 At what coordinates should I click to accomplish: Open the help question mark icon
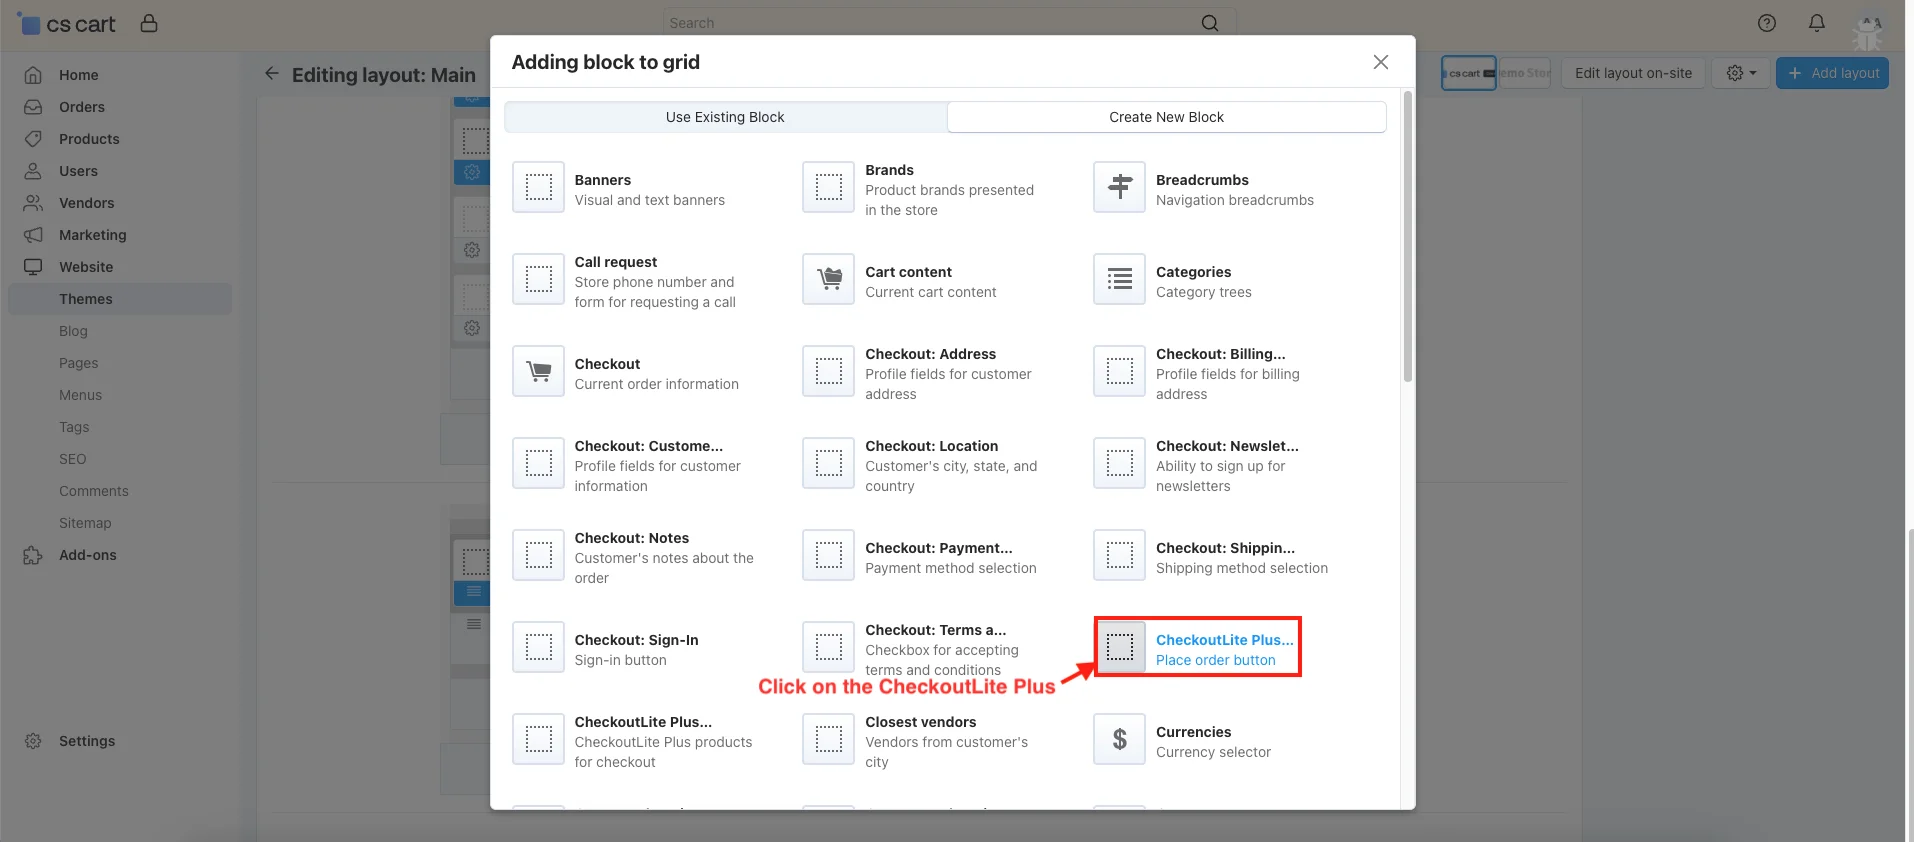pos(1766,23)
